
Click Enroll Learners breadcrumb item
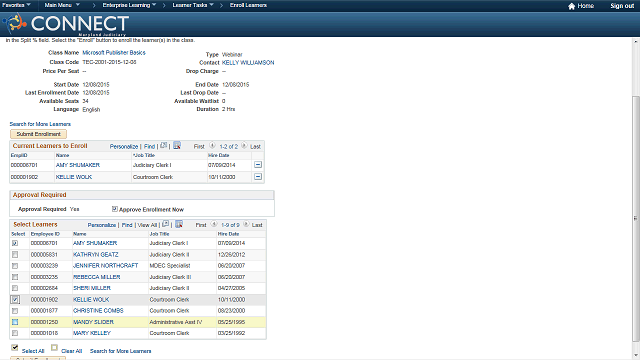point(248,5)
